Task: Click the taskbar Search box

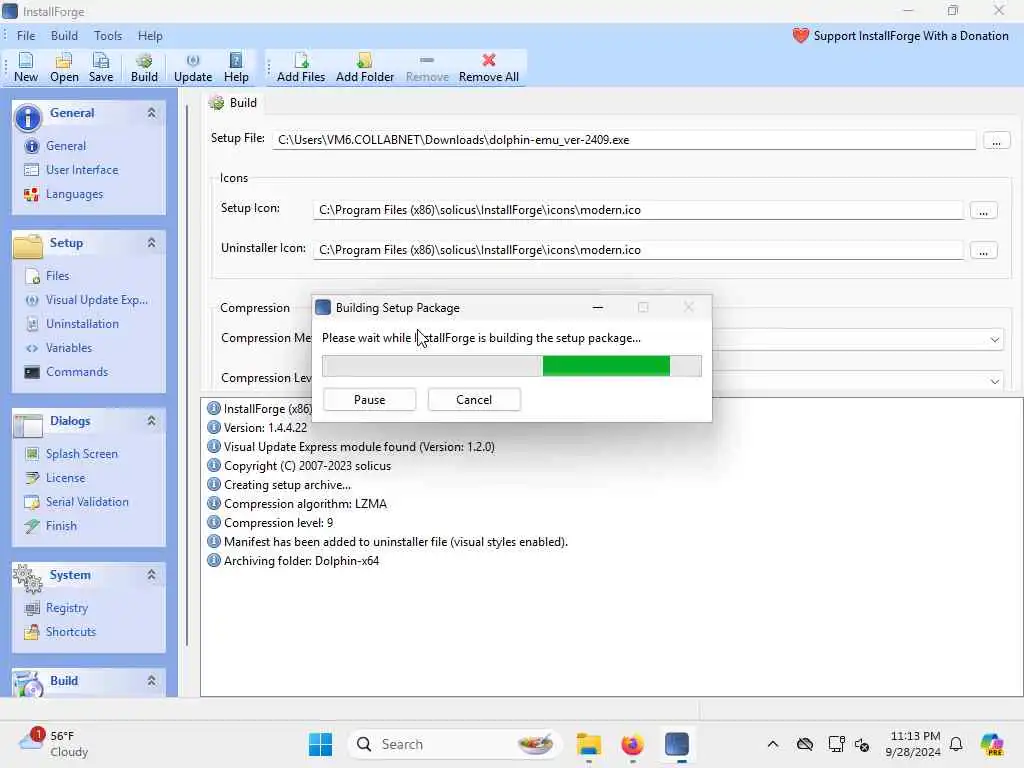Action: 455,744
